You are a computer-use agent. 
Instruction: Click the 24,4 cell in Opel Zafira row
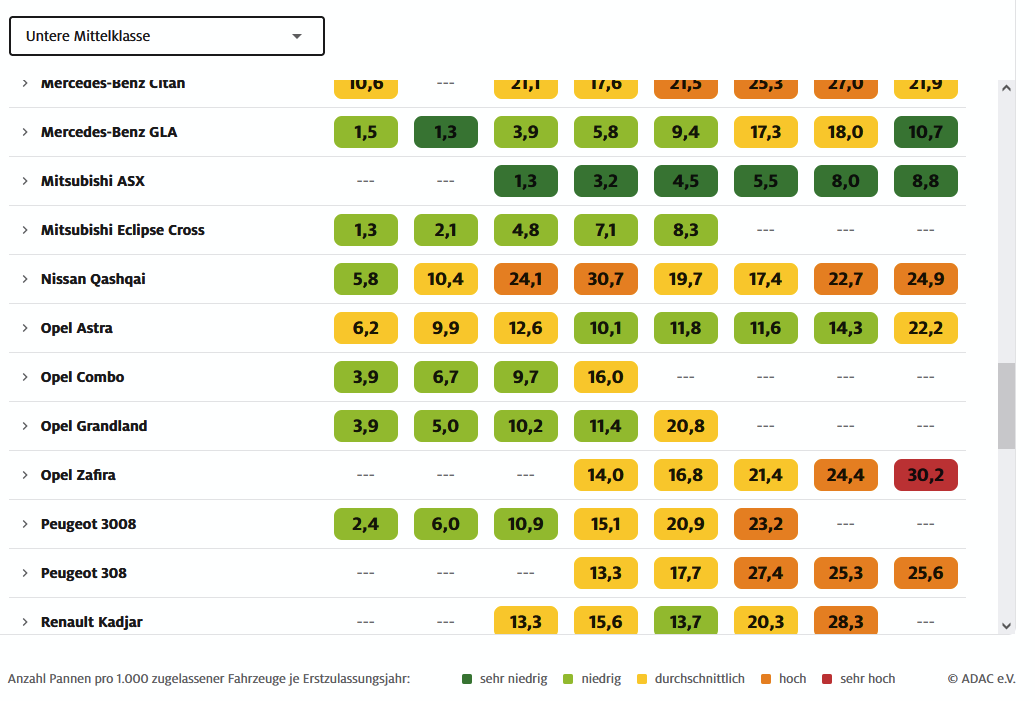846,475
